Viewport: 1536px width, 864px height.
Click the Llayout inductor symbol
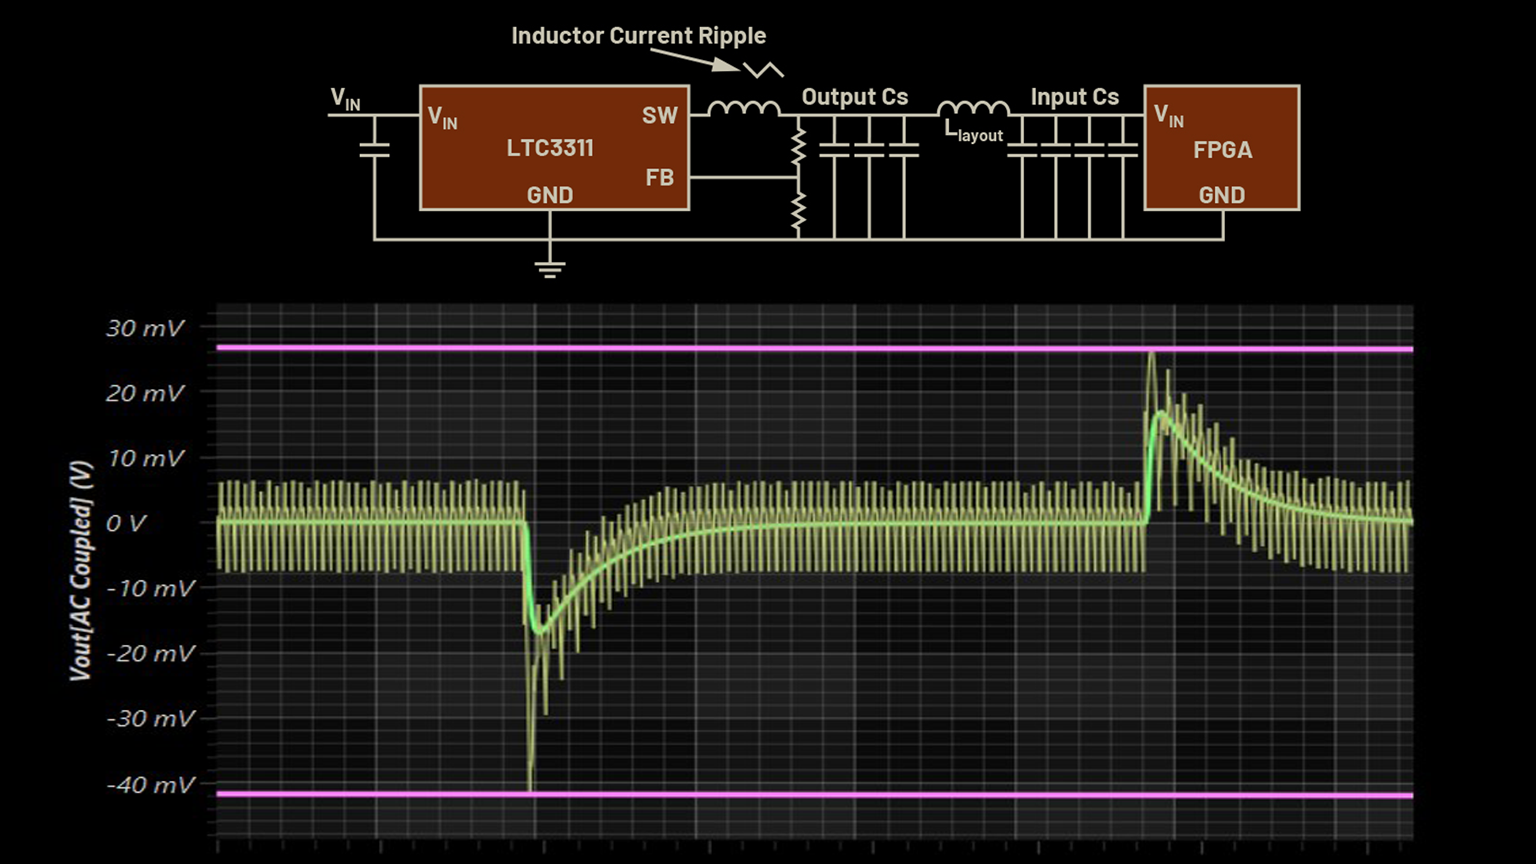(972, 108)
